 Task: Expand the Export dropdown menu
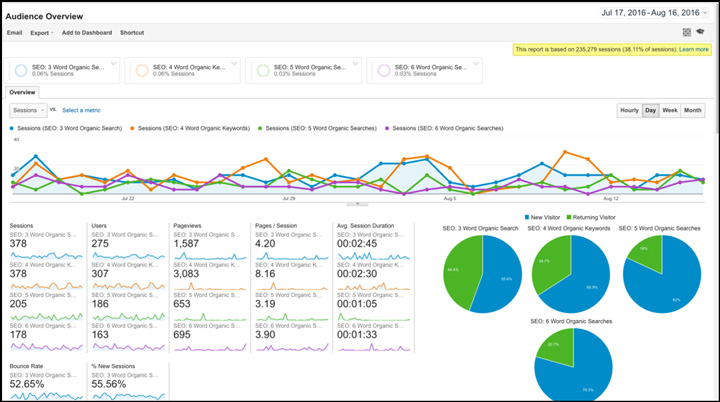42,33
